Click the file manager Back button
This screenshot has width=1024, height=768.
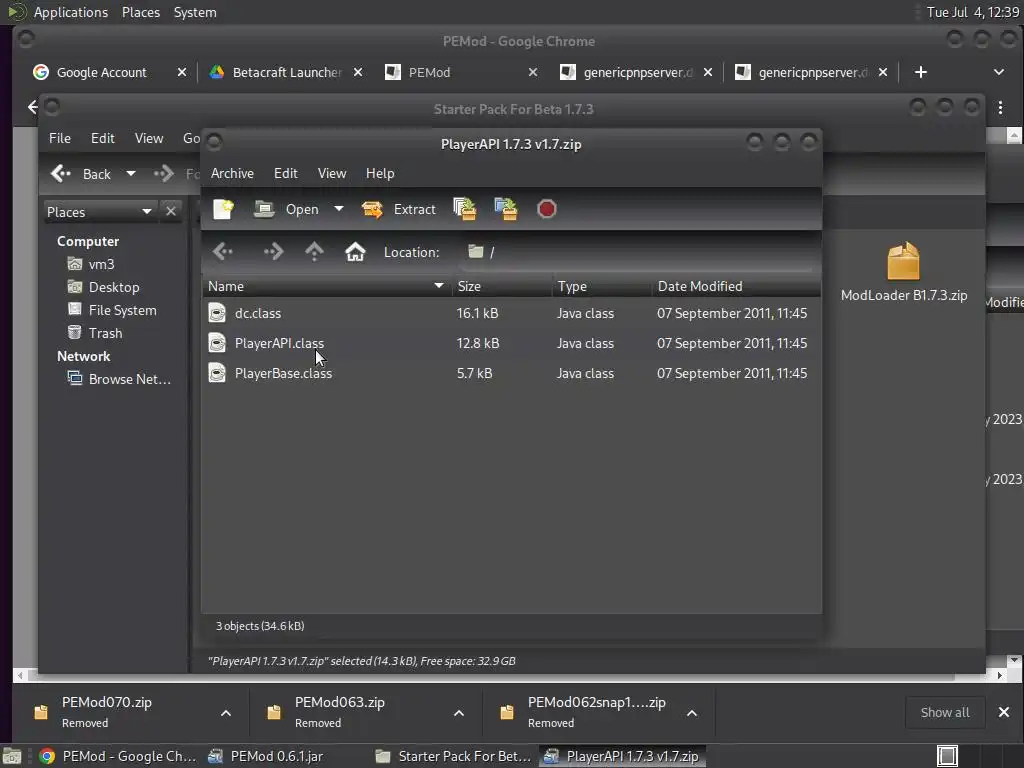81,174
